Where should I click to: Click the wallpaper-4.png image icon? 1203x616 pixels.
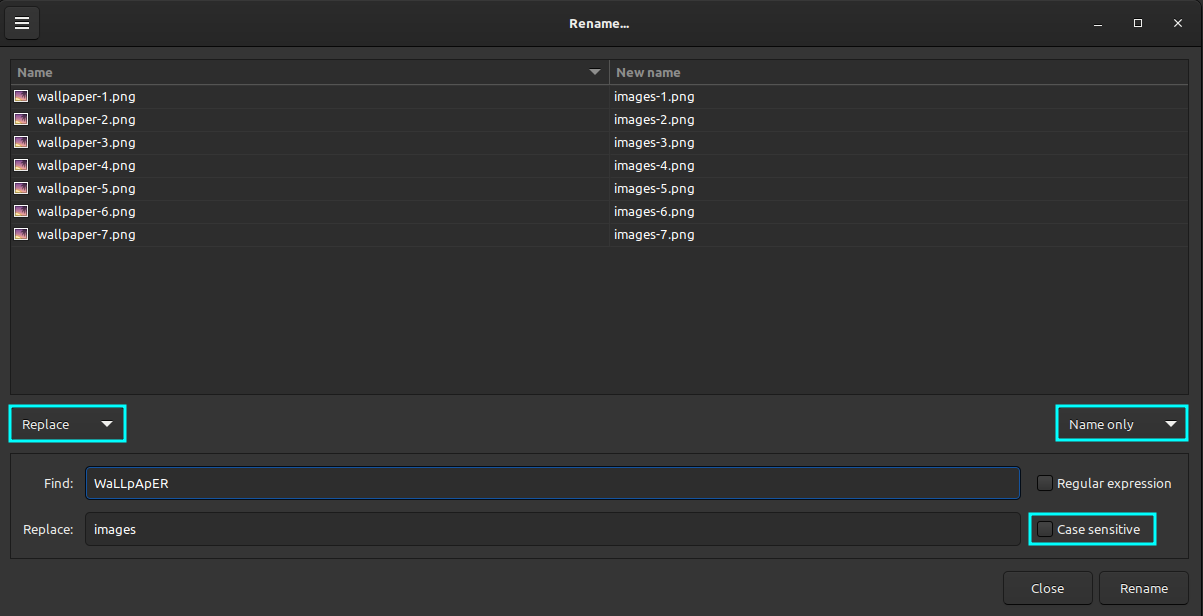(21, 165)
